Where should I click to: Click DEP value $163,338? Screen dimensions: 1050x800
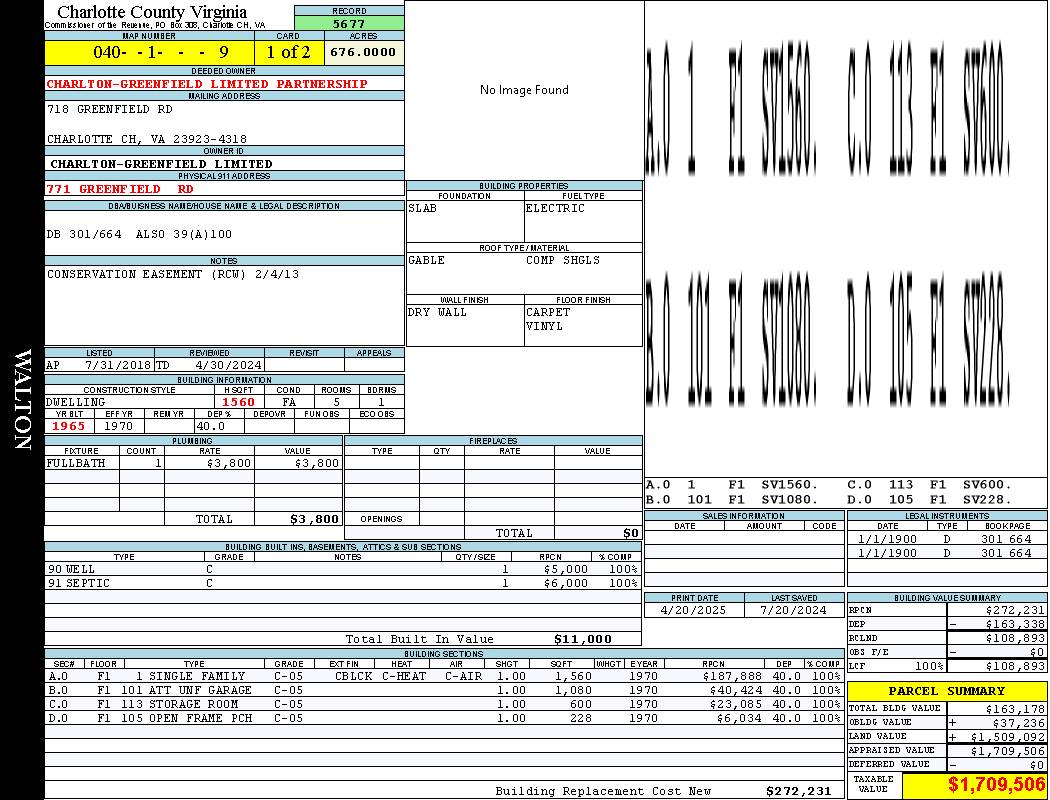pos(1015,625)
